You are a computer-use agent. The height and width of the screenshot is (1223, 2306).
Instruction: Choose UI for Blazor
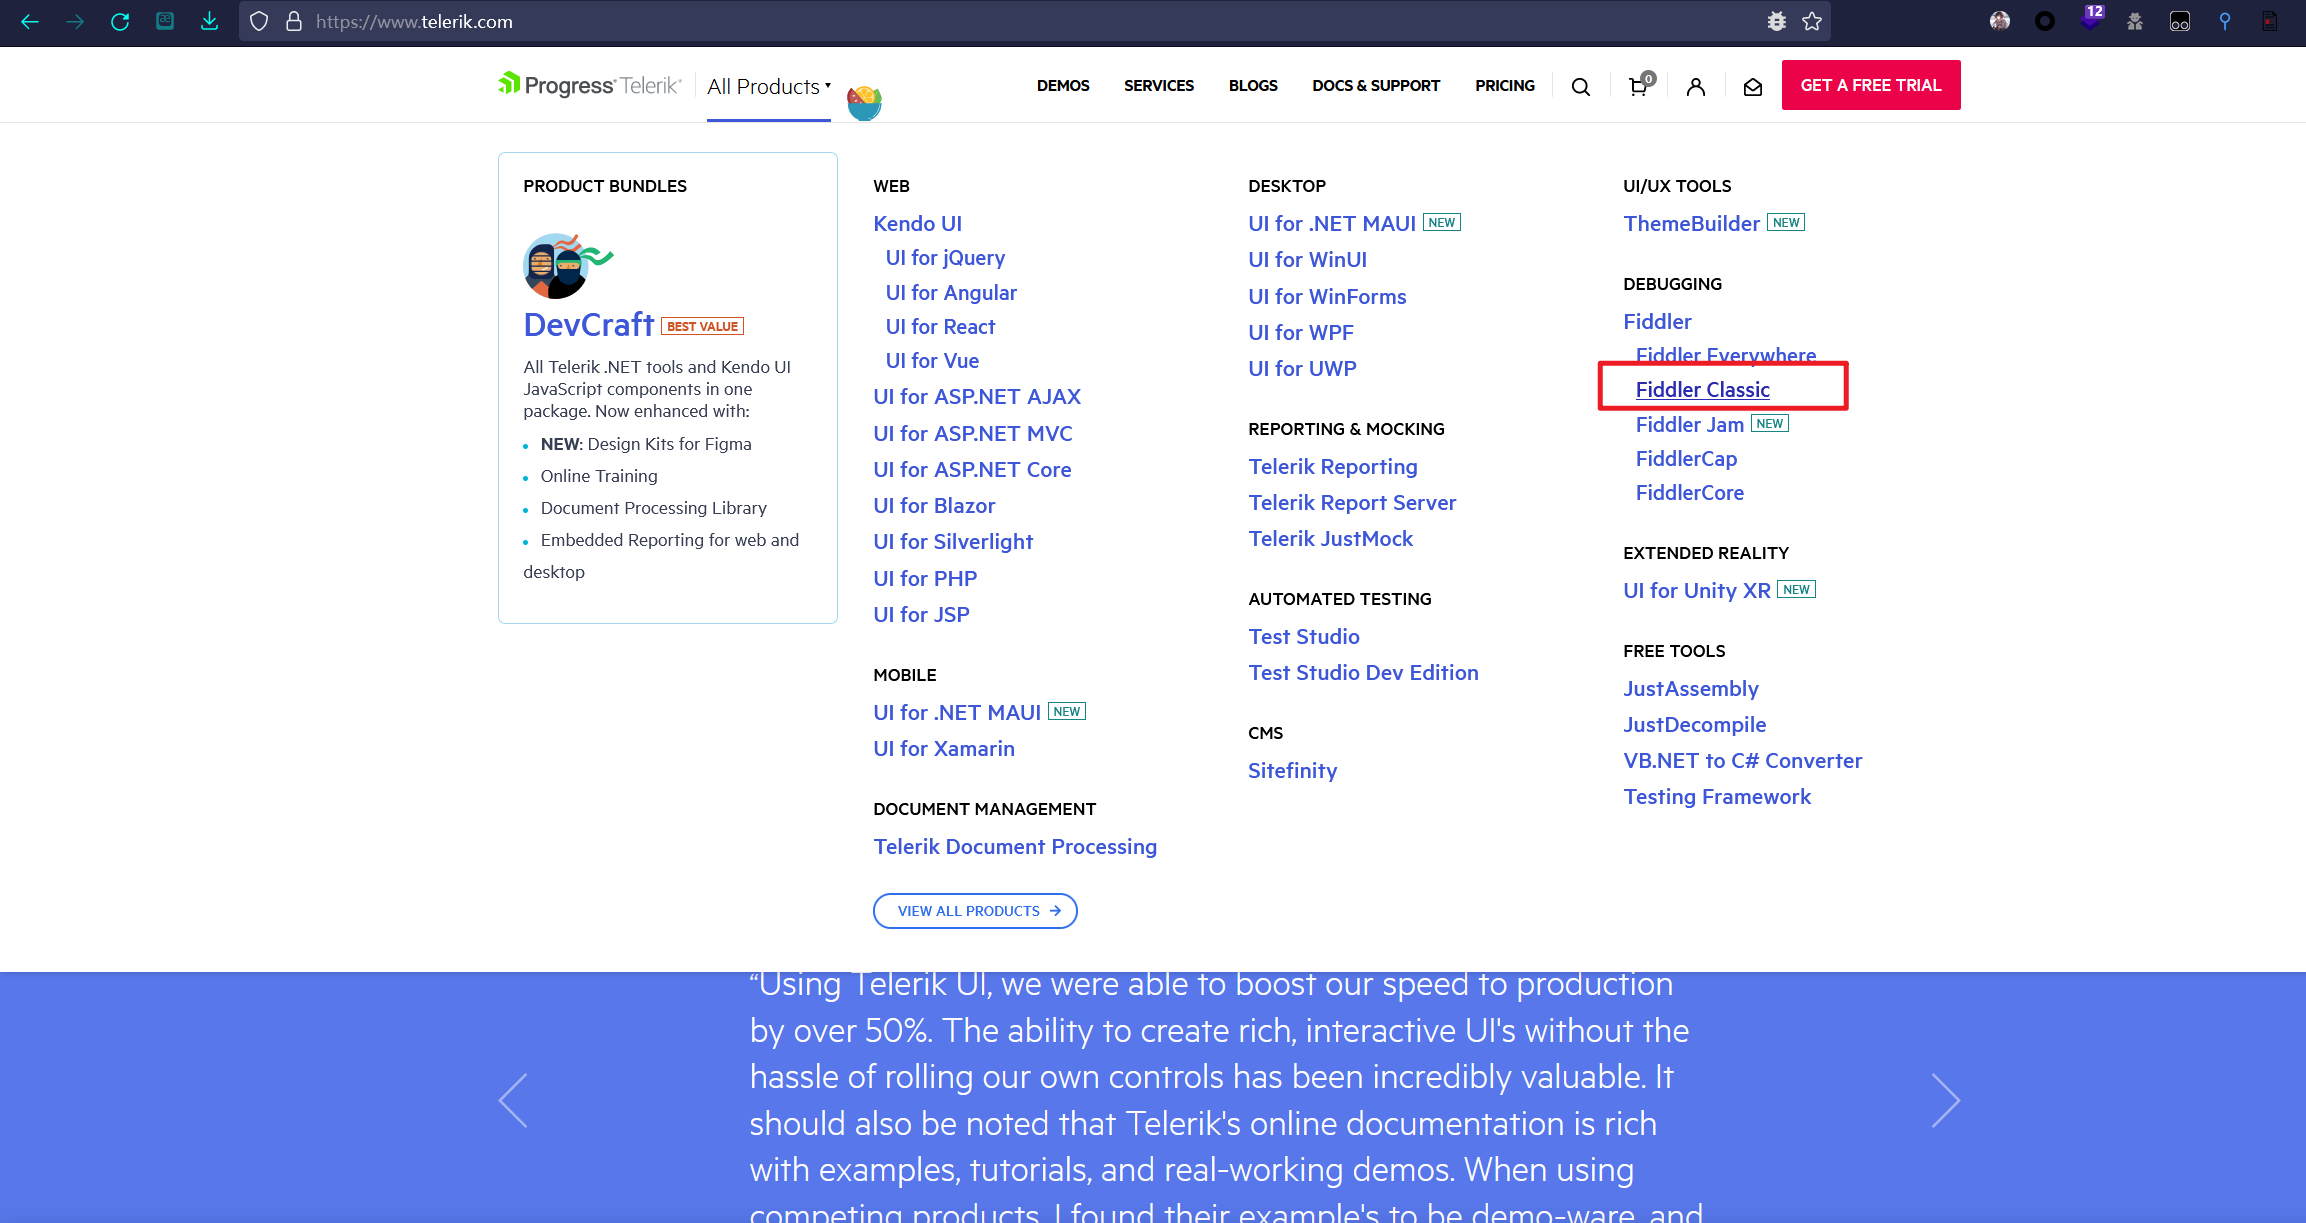[934, 506]
